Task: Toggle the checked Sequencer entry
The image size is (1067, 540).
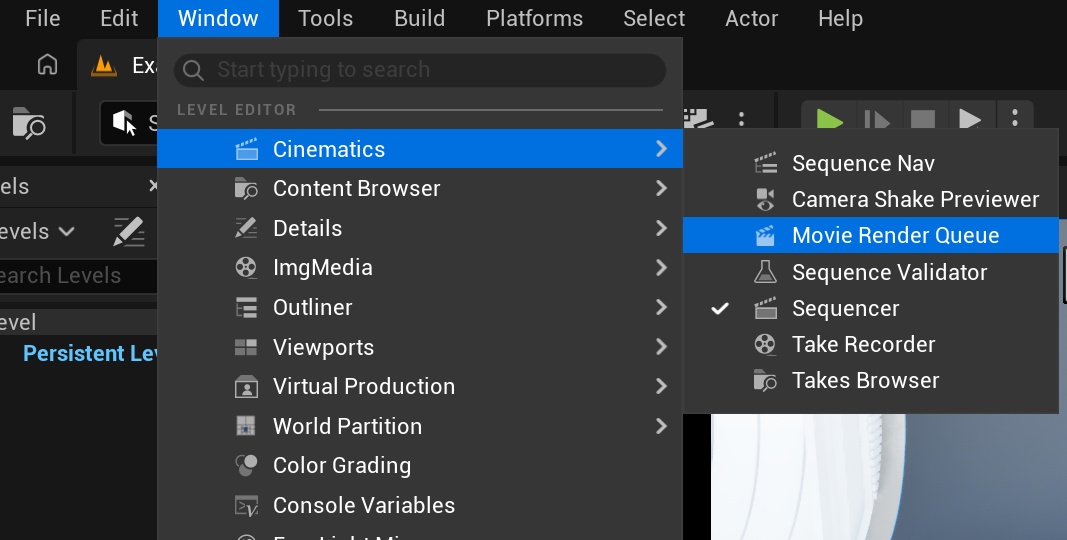Action: (x=844, y=308)
